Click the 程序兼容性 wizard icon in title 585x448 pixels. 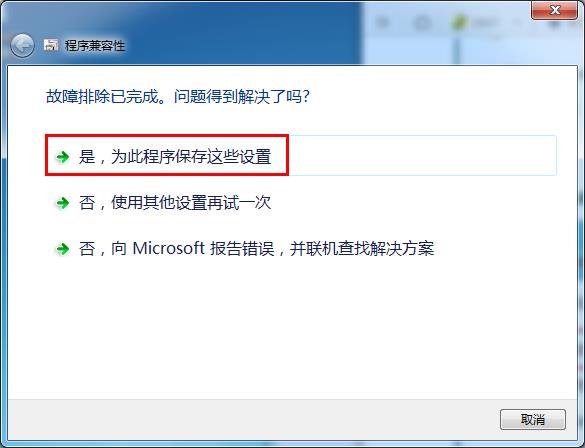51,45
